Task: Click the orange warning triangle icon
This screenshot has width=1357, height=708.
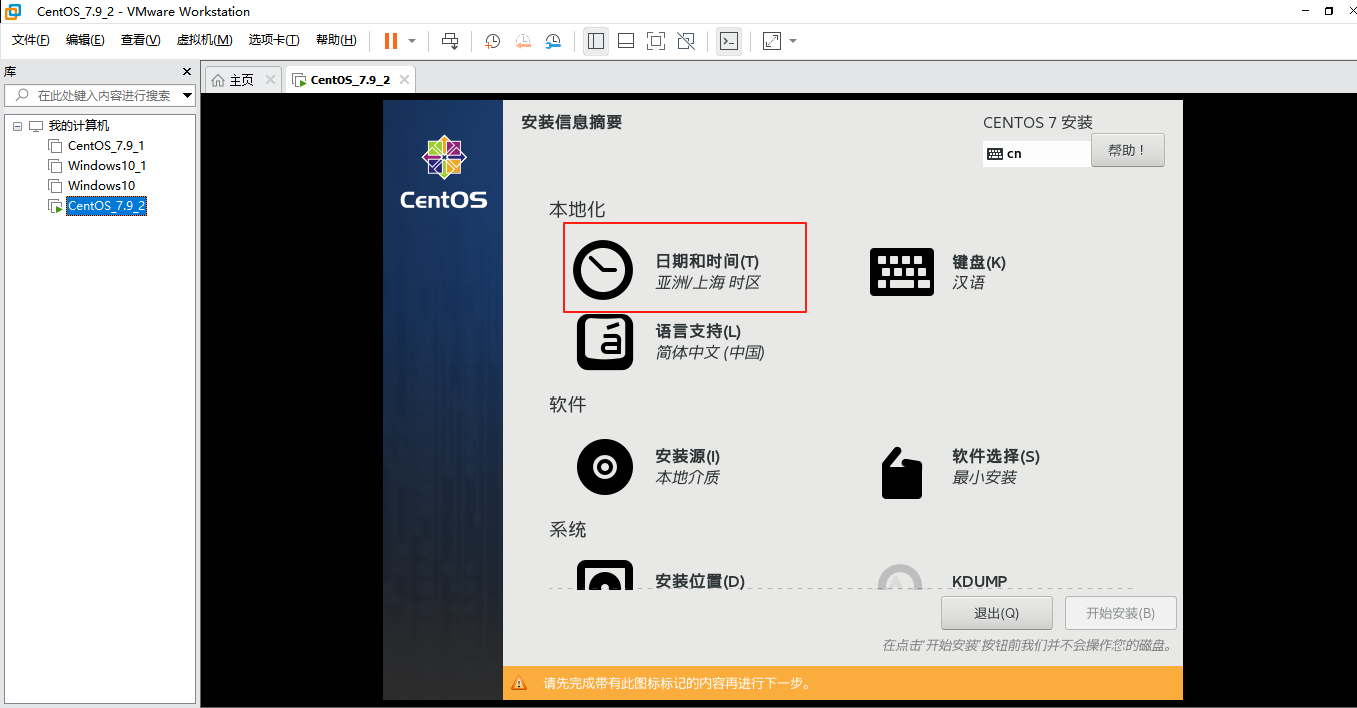Action: (x=519, y=684)
